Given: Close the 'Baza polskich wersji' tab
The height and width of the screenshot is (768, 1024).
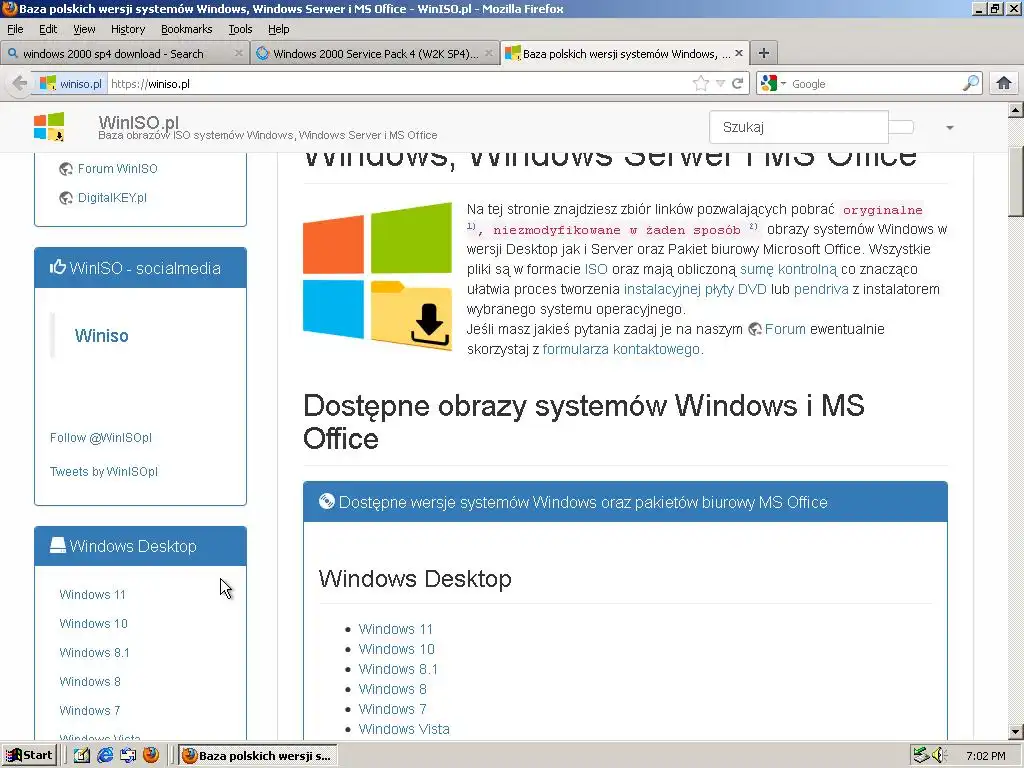Looking at the screenshot, I should (739, 54).
